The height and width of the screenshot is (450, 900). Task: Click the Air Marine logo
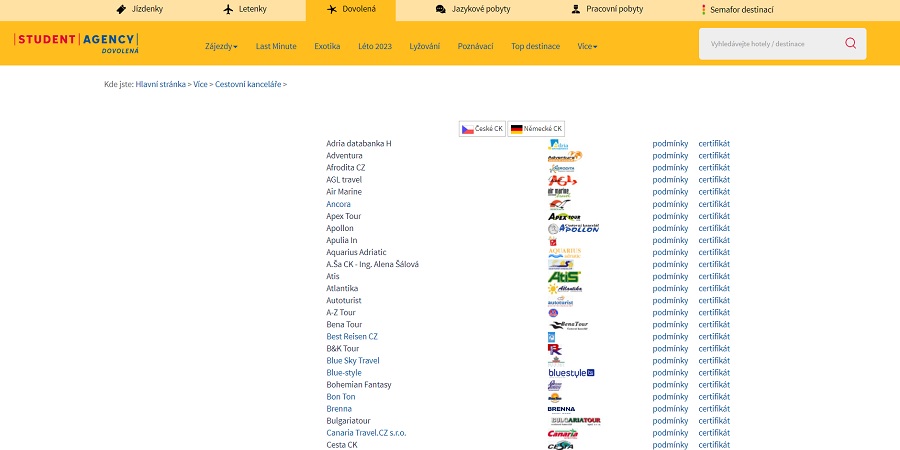coord(559,192)
